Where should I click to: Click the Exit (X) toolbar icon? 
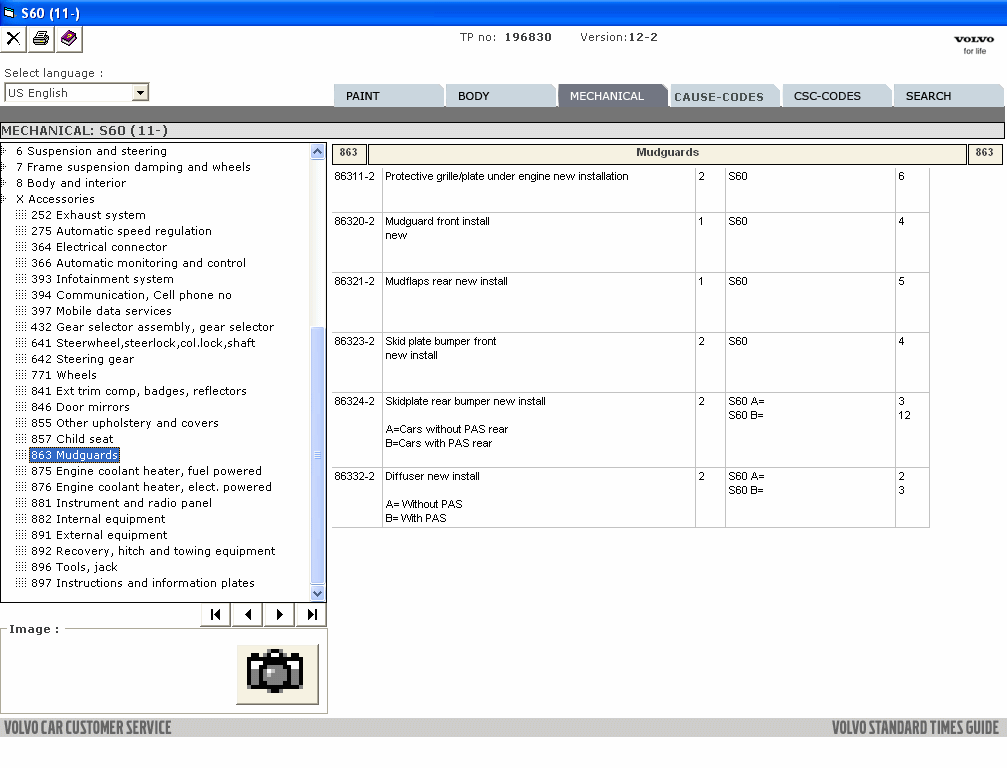(14, 39)
